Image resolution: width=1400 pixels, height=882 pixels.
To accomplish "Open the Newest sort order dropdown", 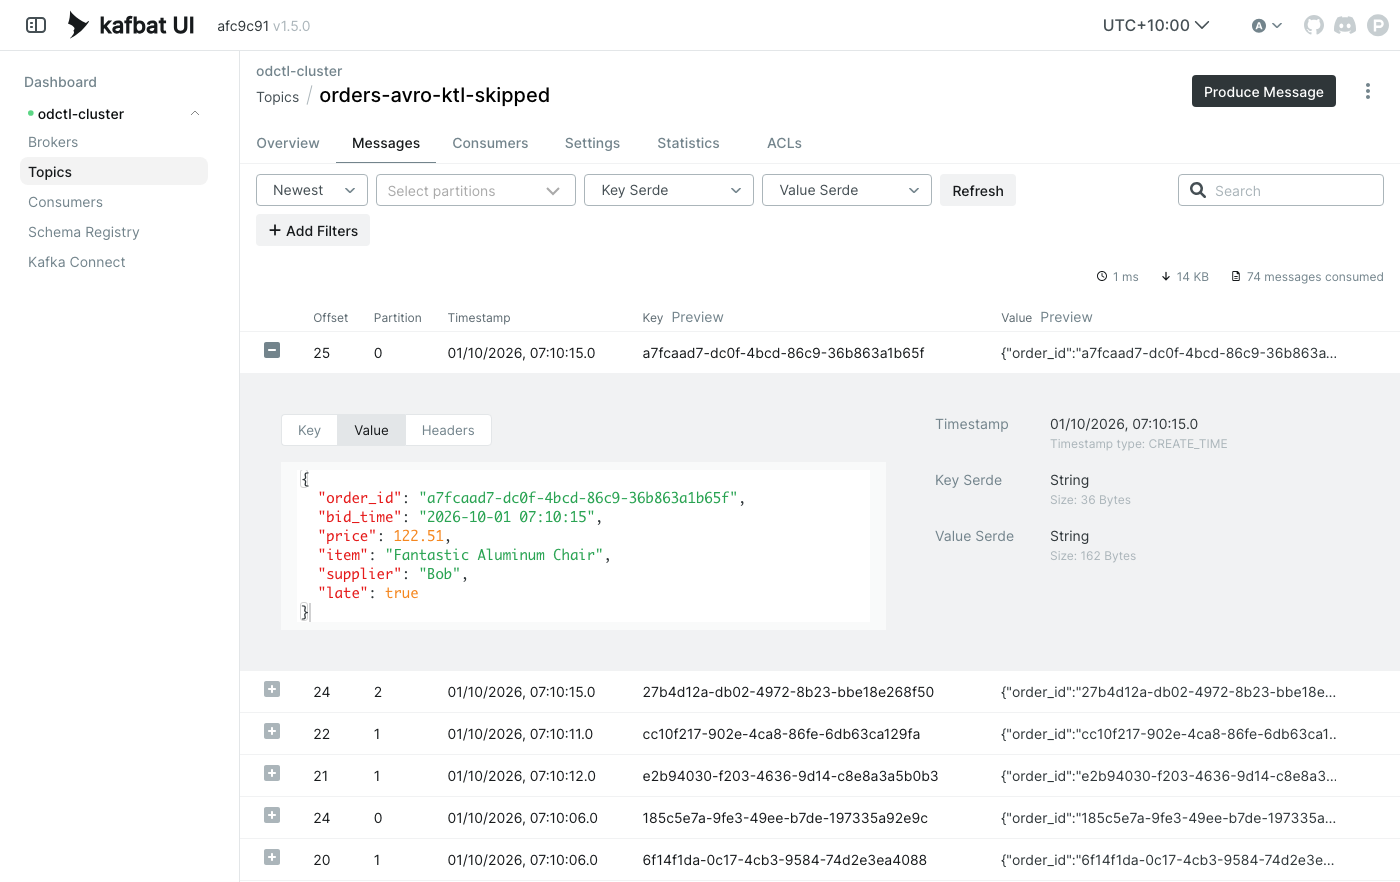I will [x=312, y=190].
